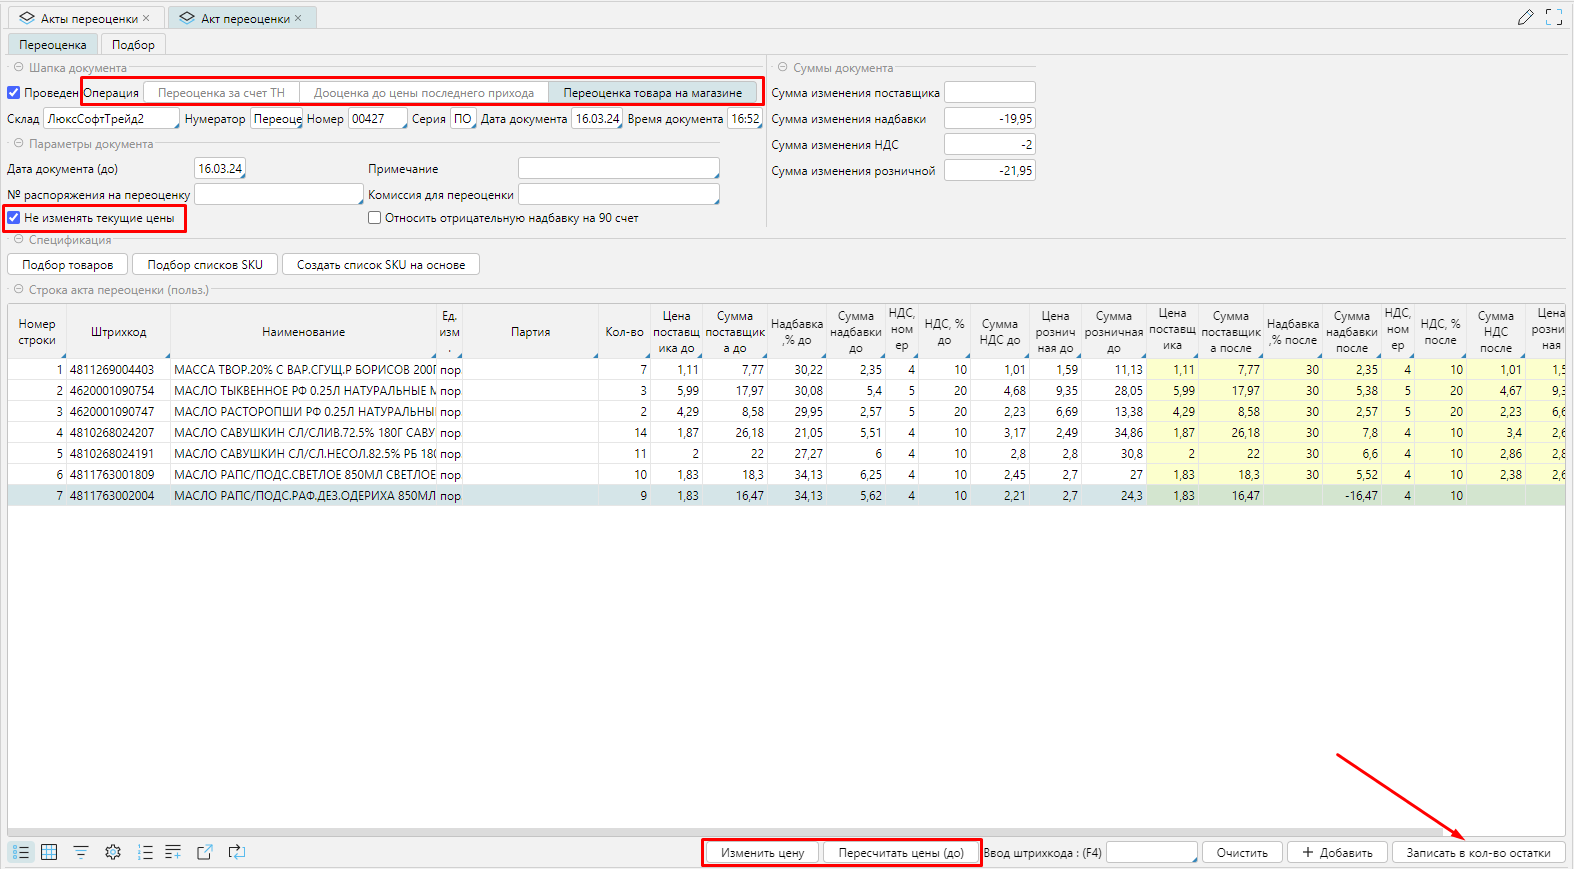Click the "Пересчитать цены (до)" button
Image resolution: width=1574 pixels, height=869 pixels.
[900, 853]
